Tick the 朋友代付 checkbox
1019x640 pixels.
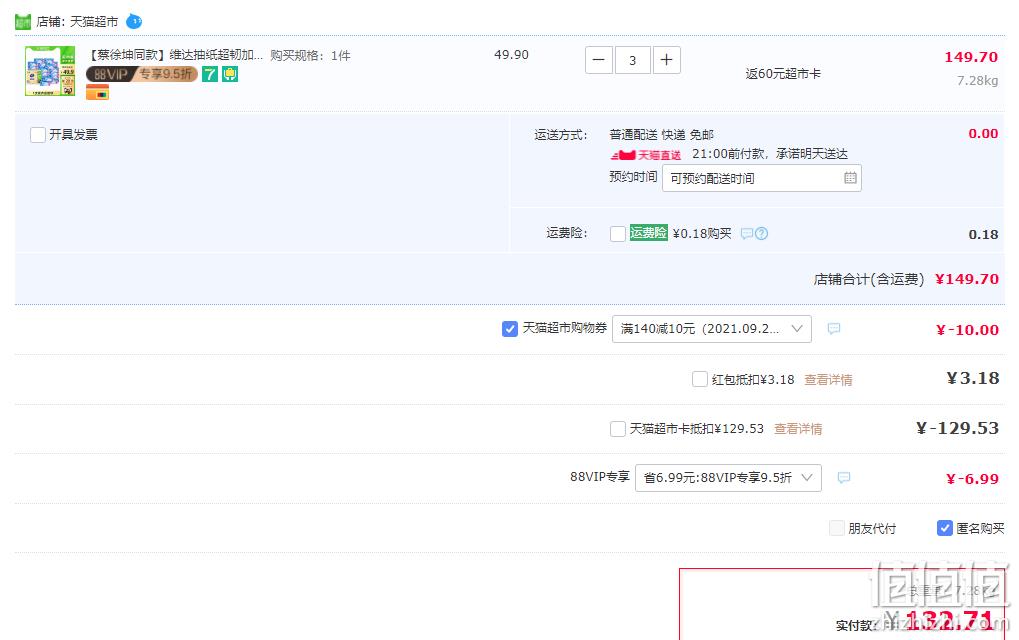tap(837, 528)
